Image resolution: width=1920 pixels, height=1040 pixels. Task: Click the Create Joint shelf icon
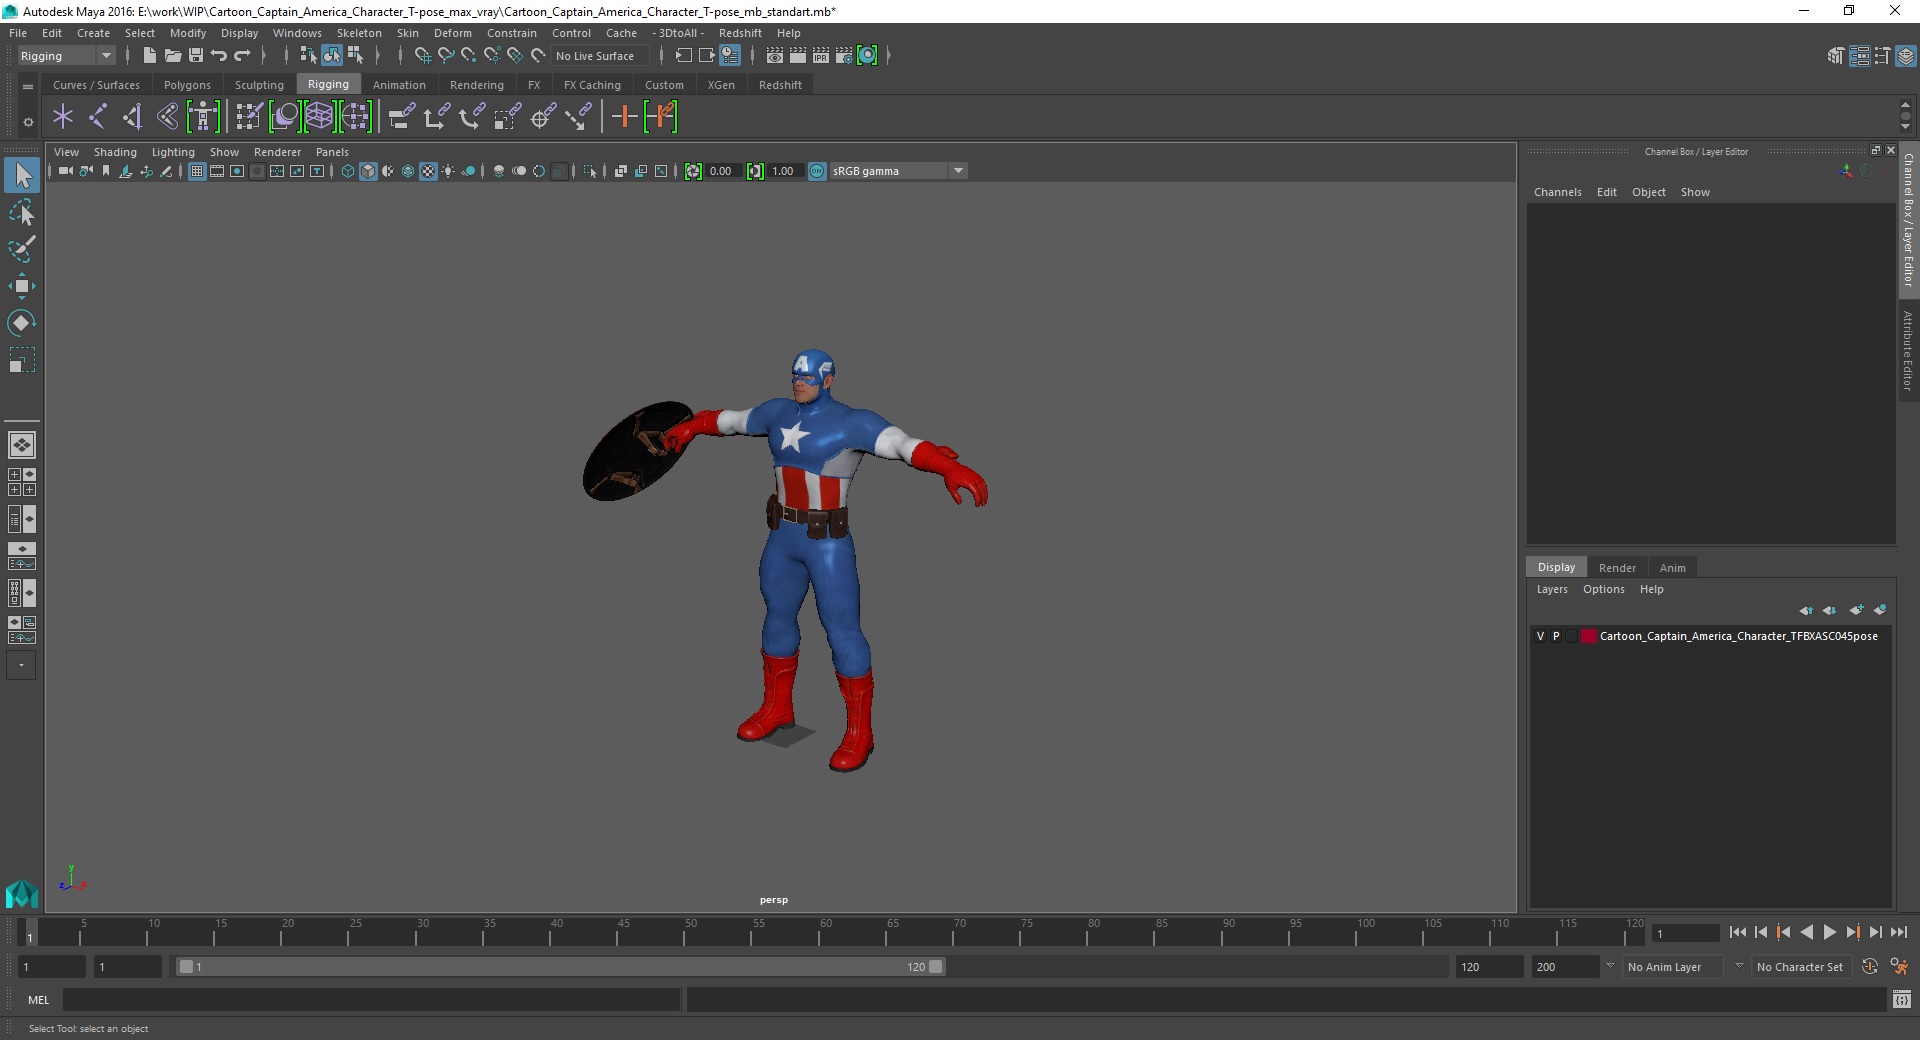tap(97, 117)
